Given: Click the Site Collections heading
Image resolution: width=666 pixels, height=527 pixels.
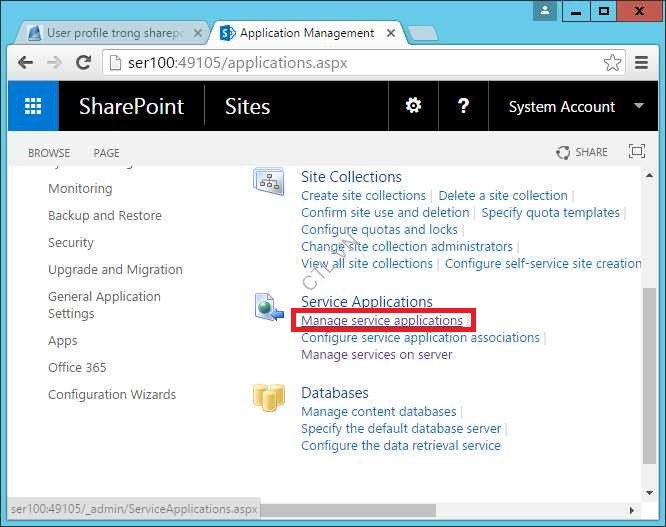Looking at the screenshot, I should coord(351,177).
